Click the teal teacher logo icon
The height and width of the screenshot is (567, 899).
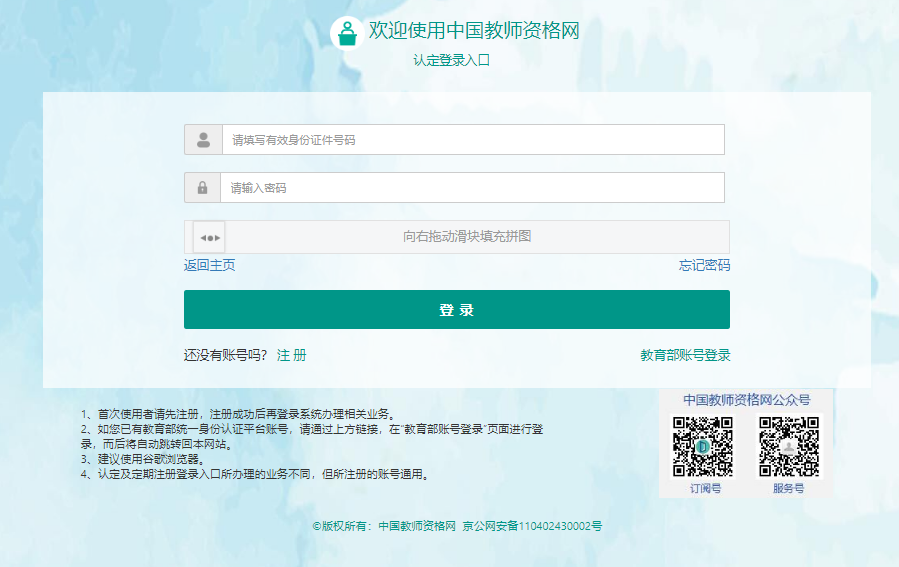[347, 33]
